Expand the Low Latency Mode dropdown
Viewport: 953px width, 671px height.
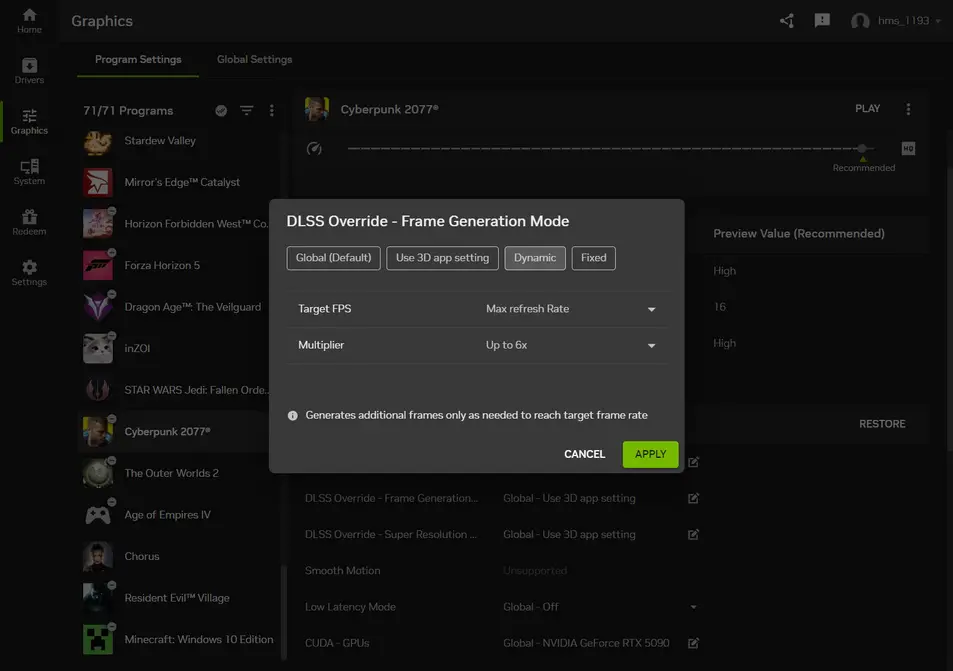pyautogui.click(x=693, y=607)
